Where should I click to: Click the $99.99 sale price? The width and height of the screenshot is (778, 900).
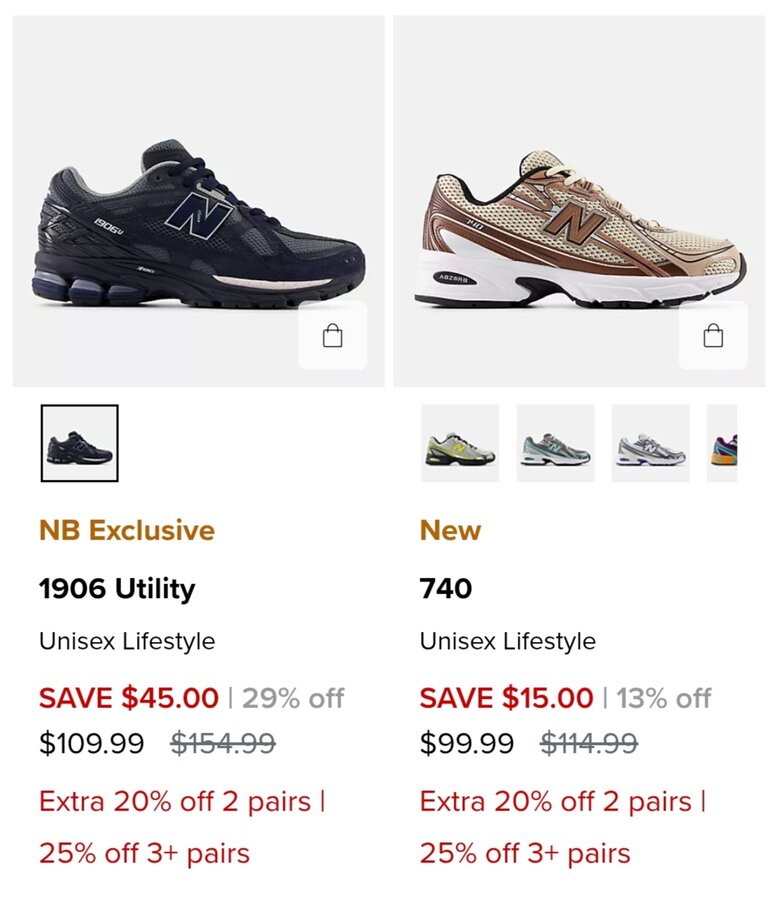coord(467,743)
